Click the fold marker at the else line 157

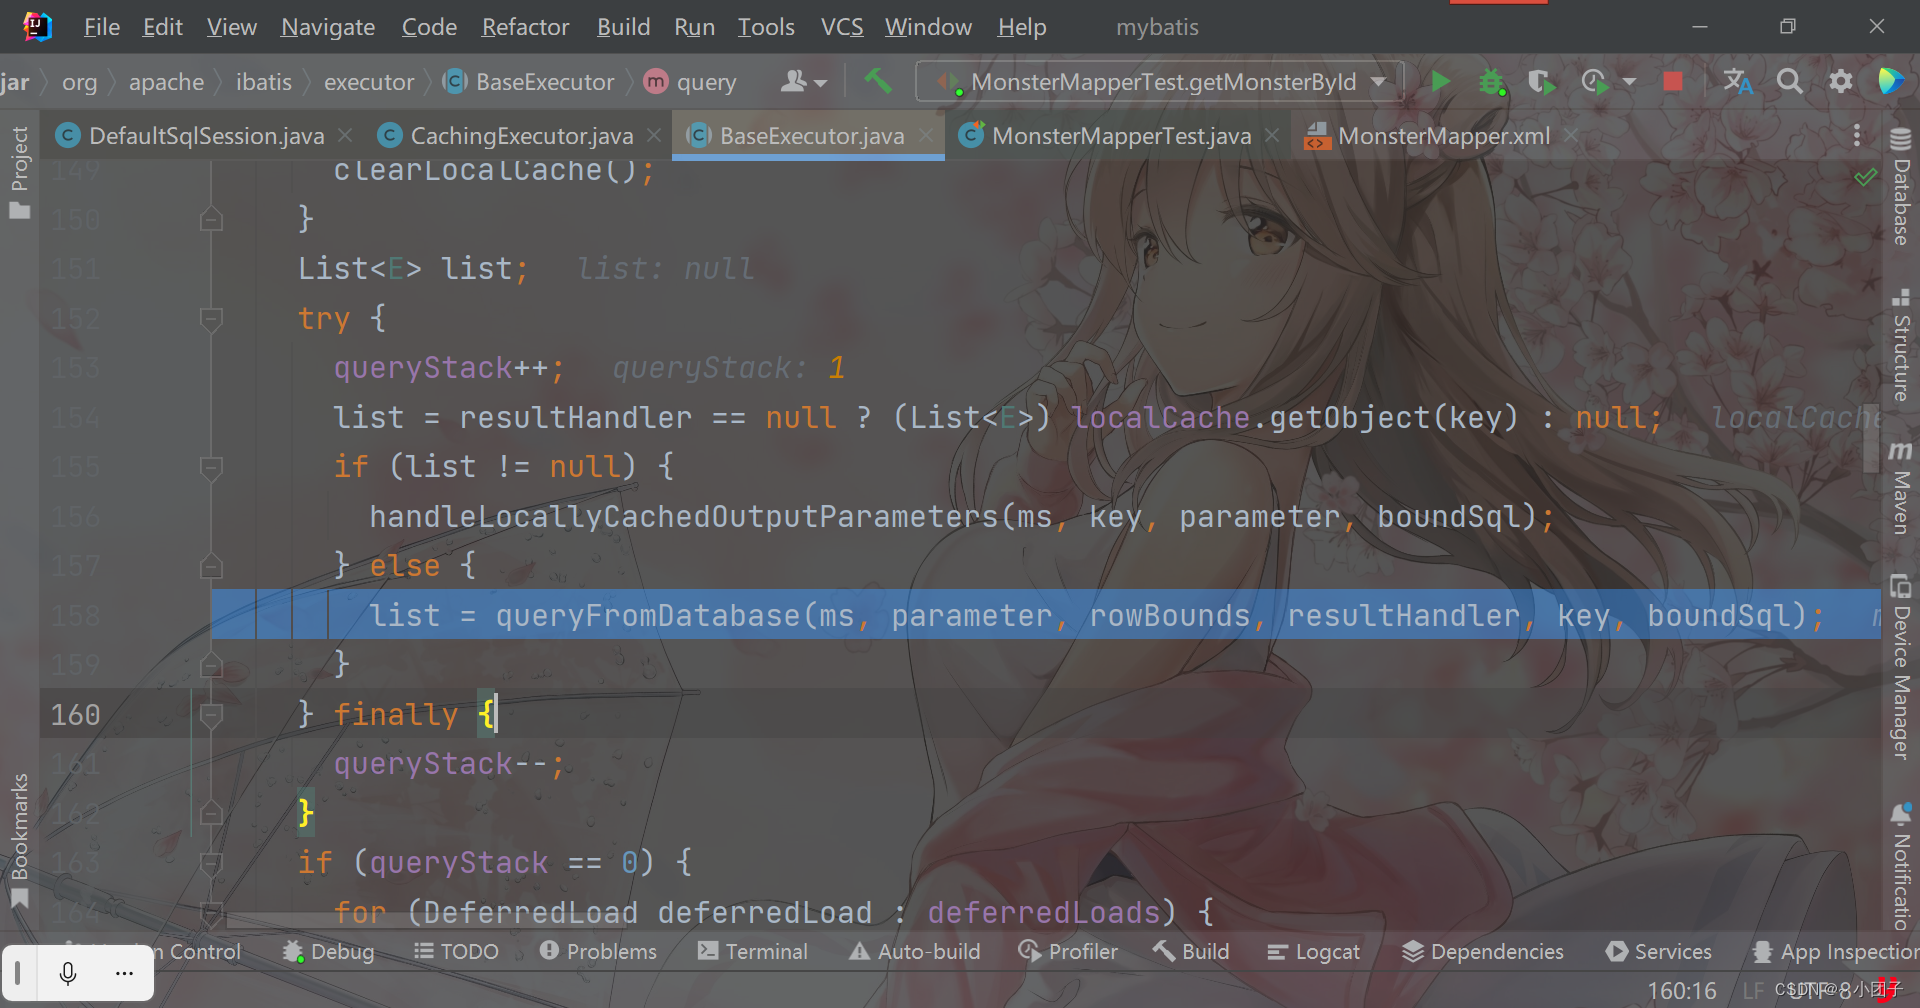(211, 566)
